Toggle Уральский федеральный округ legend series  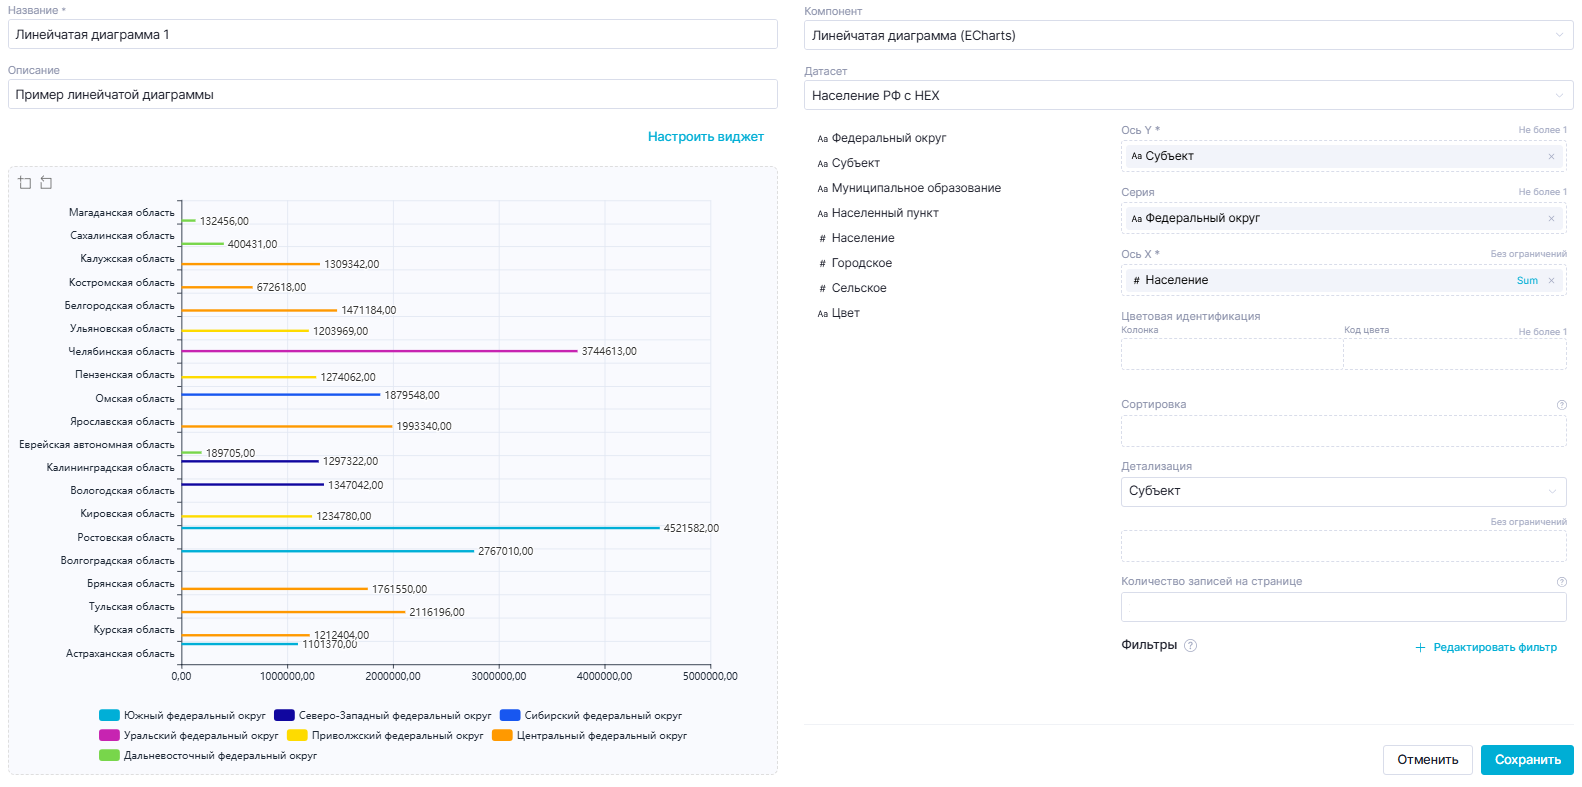point(110,735)
